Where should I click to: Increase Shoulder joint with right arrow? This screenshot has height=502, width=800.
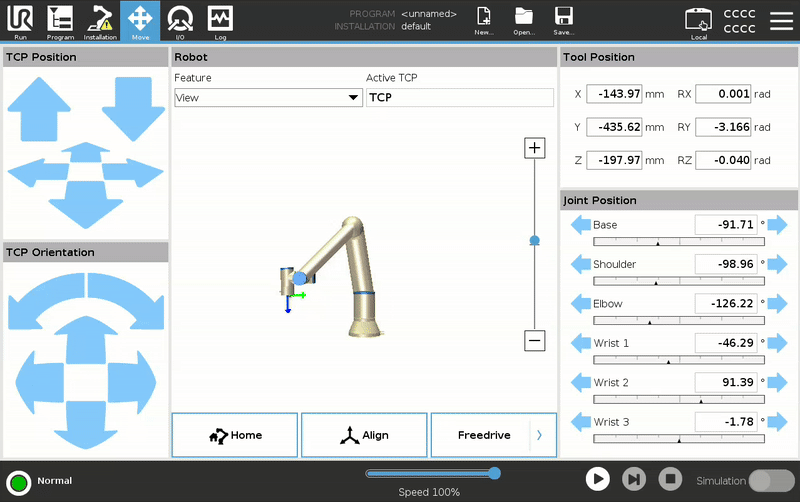pyautogui.click(x=778, y=264)
